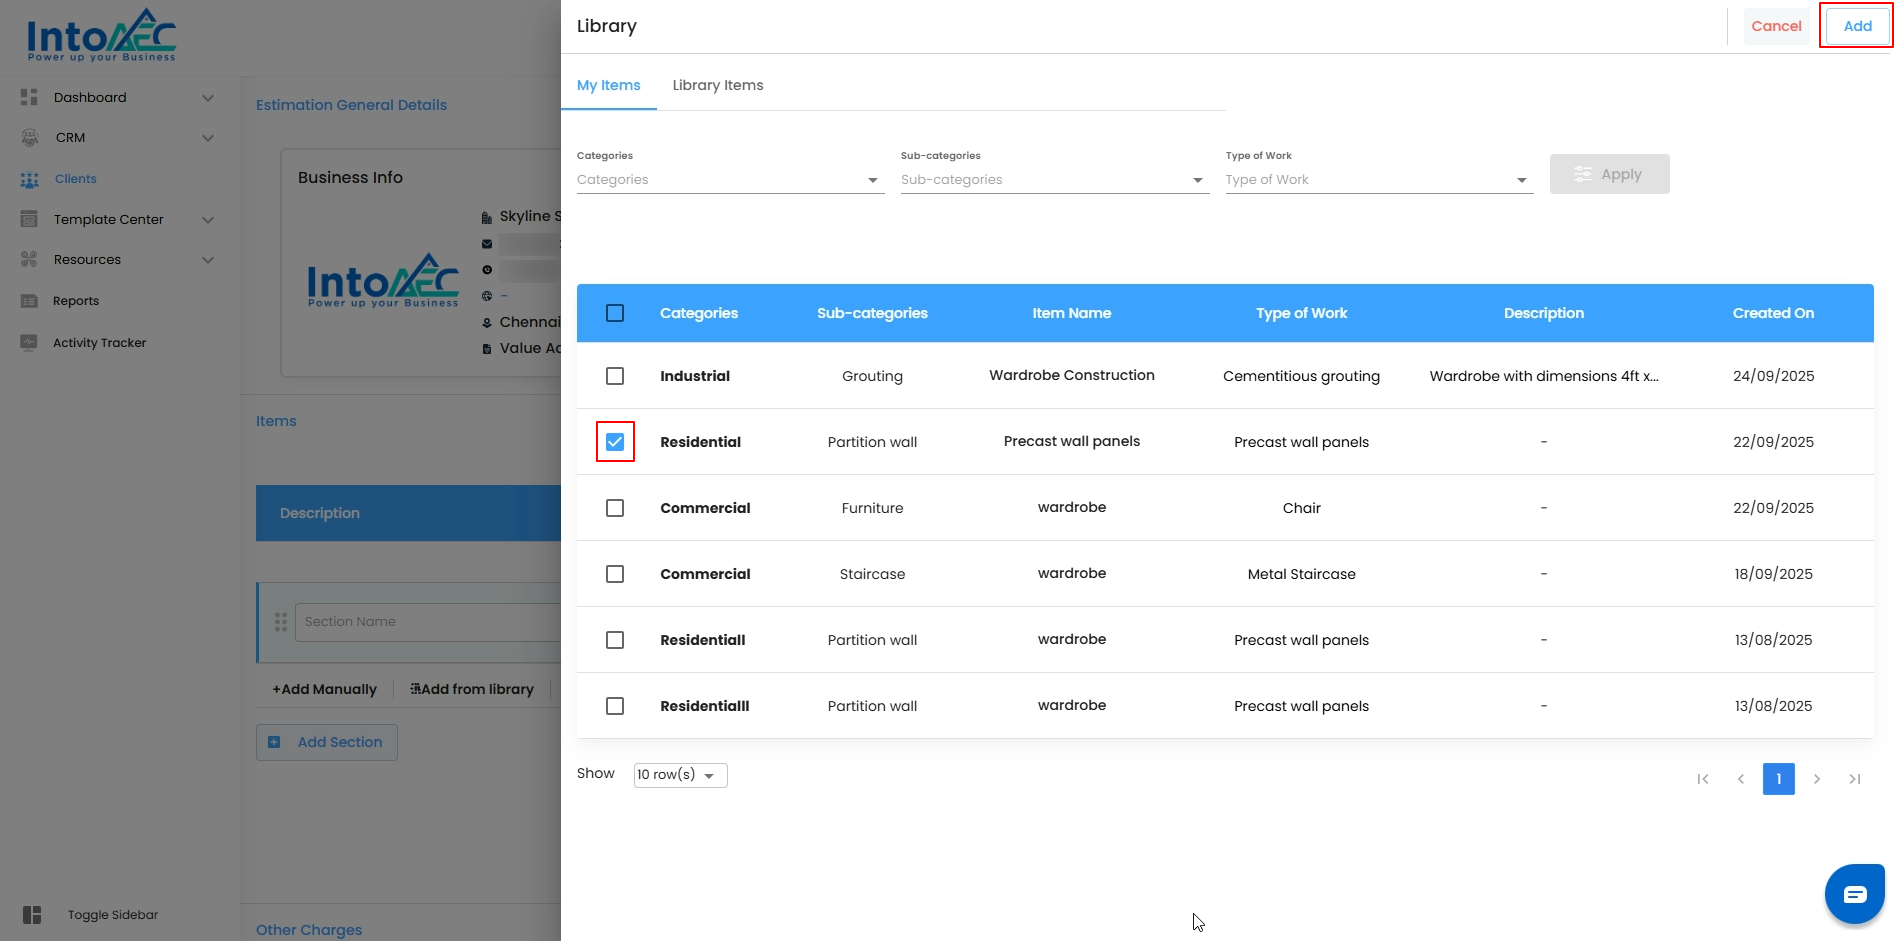Click the Dashboard sidebar icon
The height and width of the screenshot is (941, 1897).
click(30, 97)
